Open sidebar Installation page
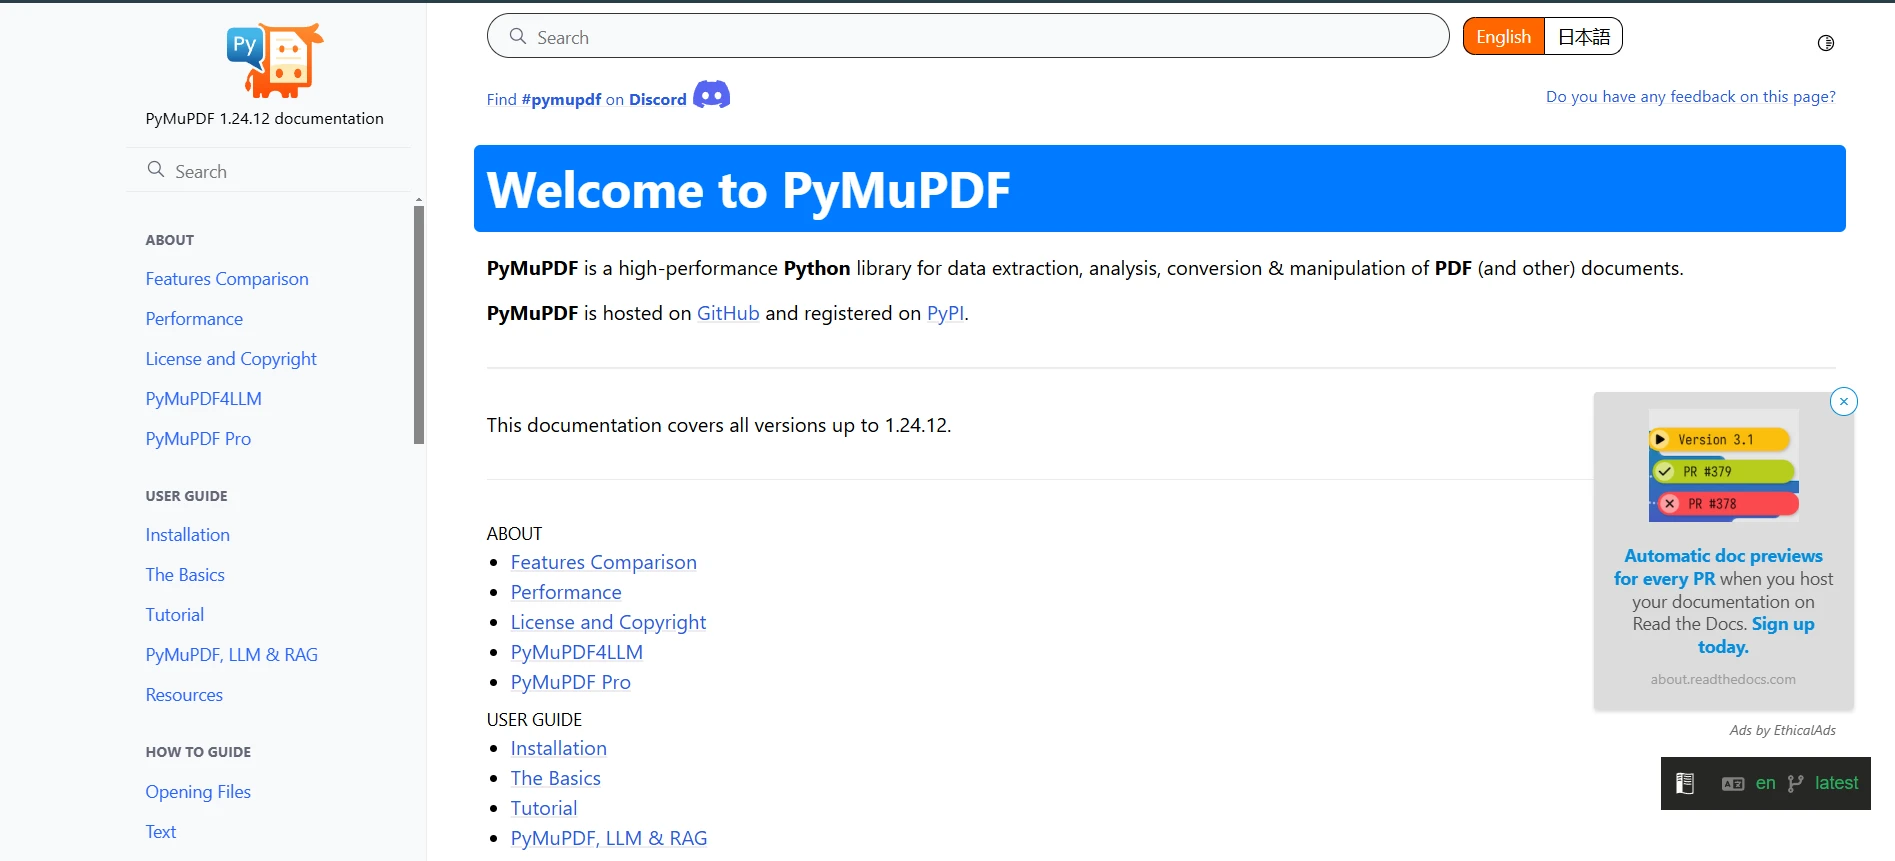Screen dimensions: 1895x861 click(x=187, y=535)
